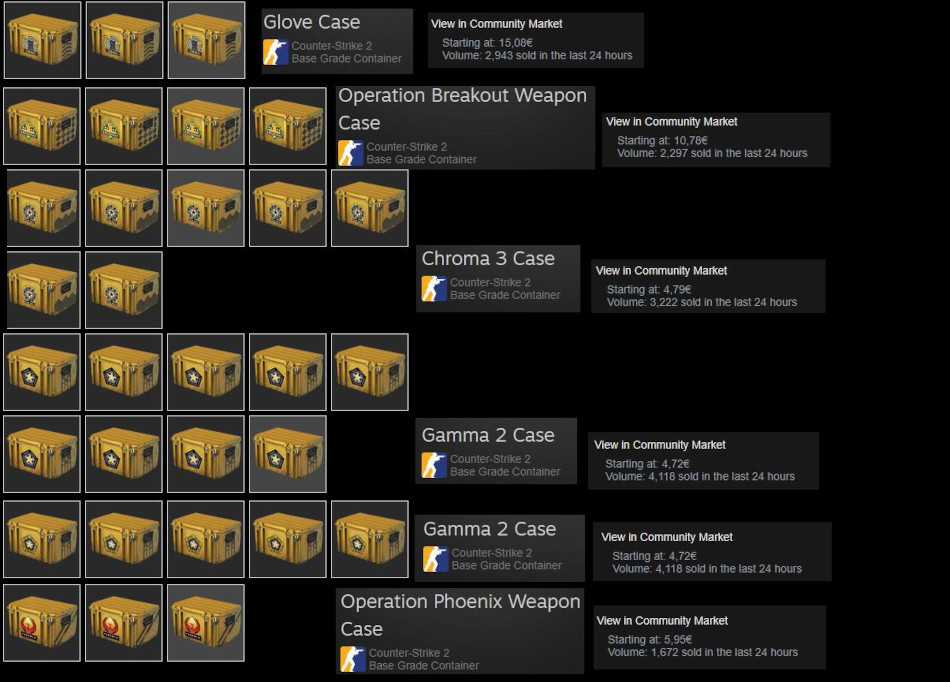The width and height of the screenshot is (950, 682).
Task: Click the Counter-Strike 2 icon under Operation Phoenix
Action: [353, 659]
